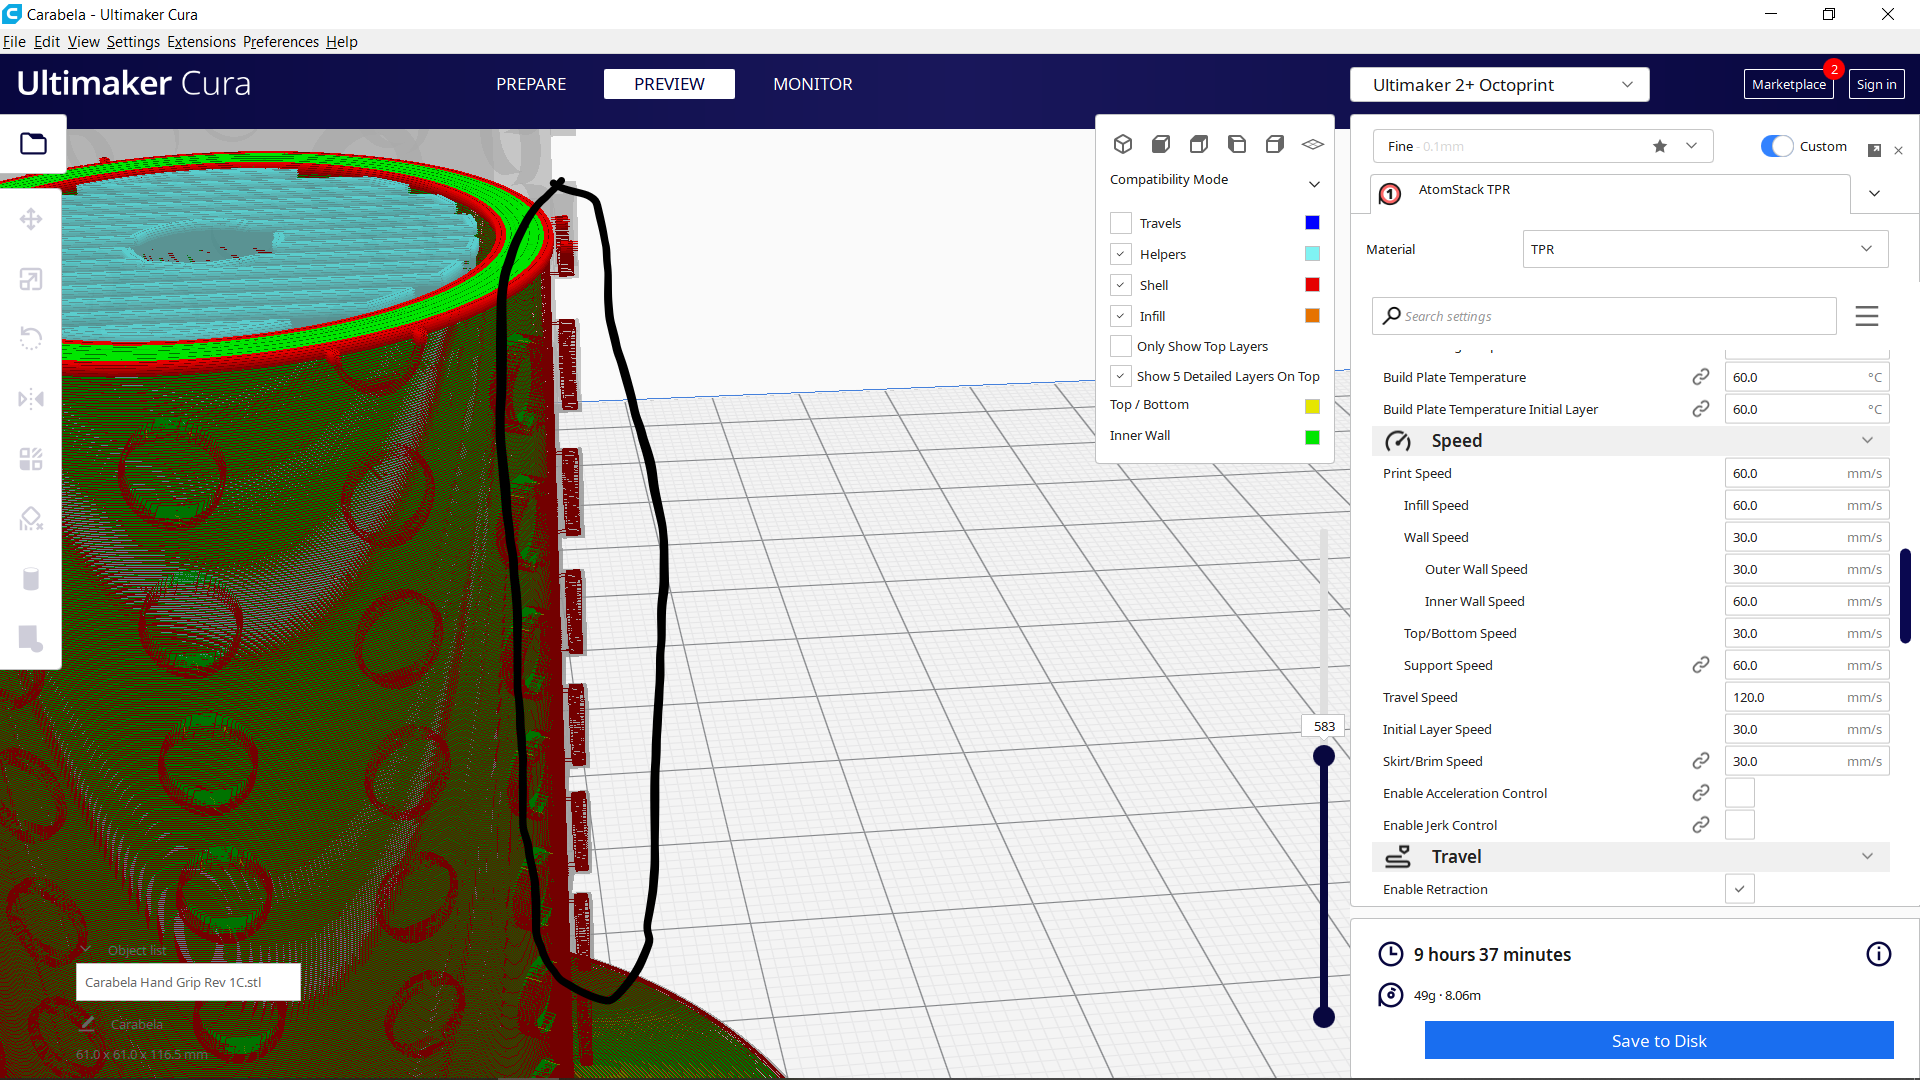Click the bottom left sidebar tool icon
This screenshot has width=1920, height=1080.
[x=31, y=639]
